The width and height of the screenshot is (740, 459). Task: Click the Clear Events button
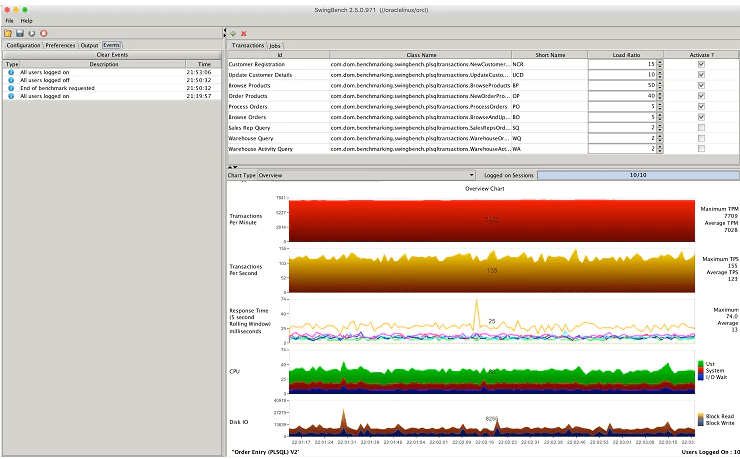112,55
